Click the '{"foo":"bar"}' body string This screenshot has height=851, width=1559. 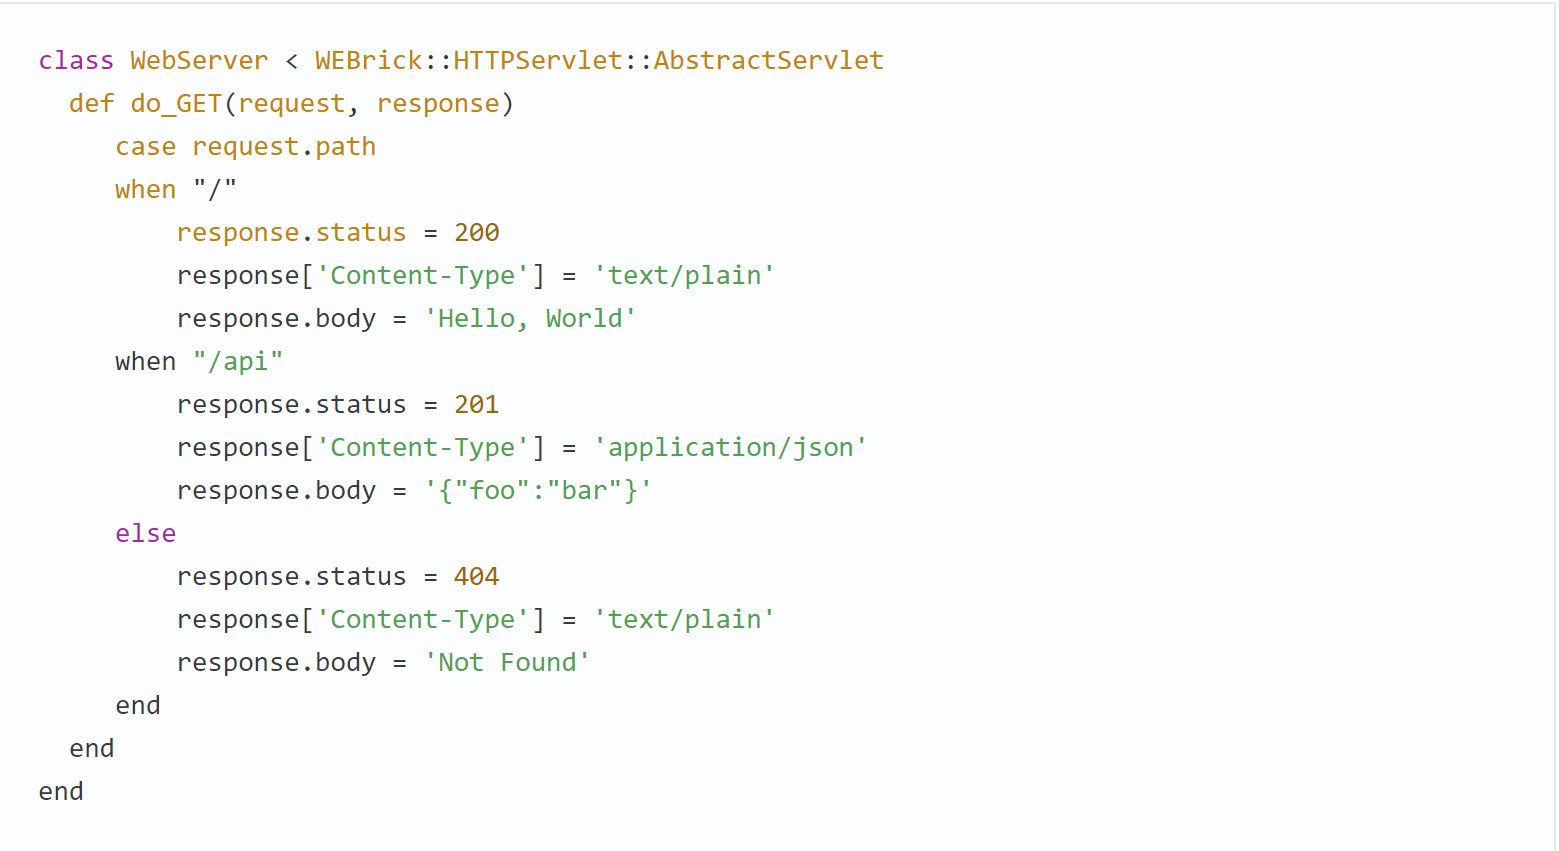(538, 491)
